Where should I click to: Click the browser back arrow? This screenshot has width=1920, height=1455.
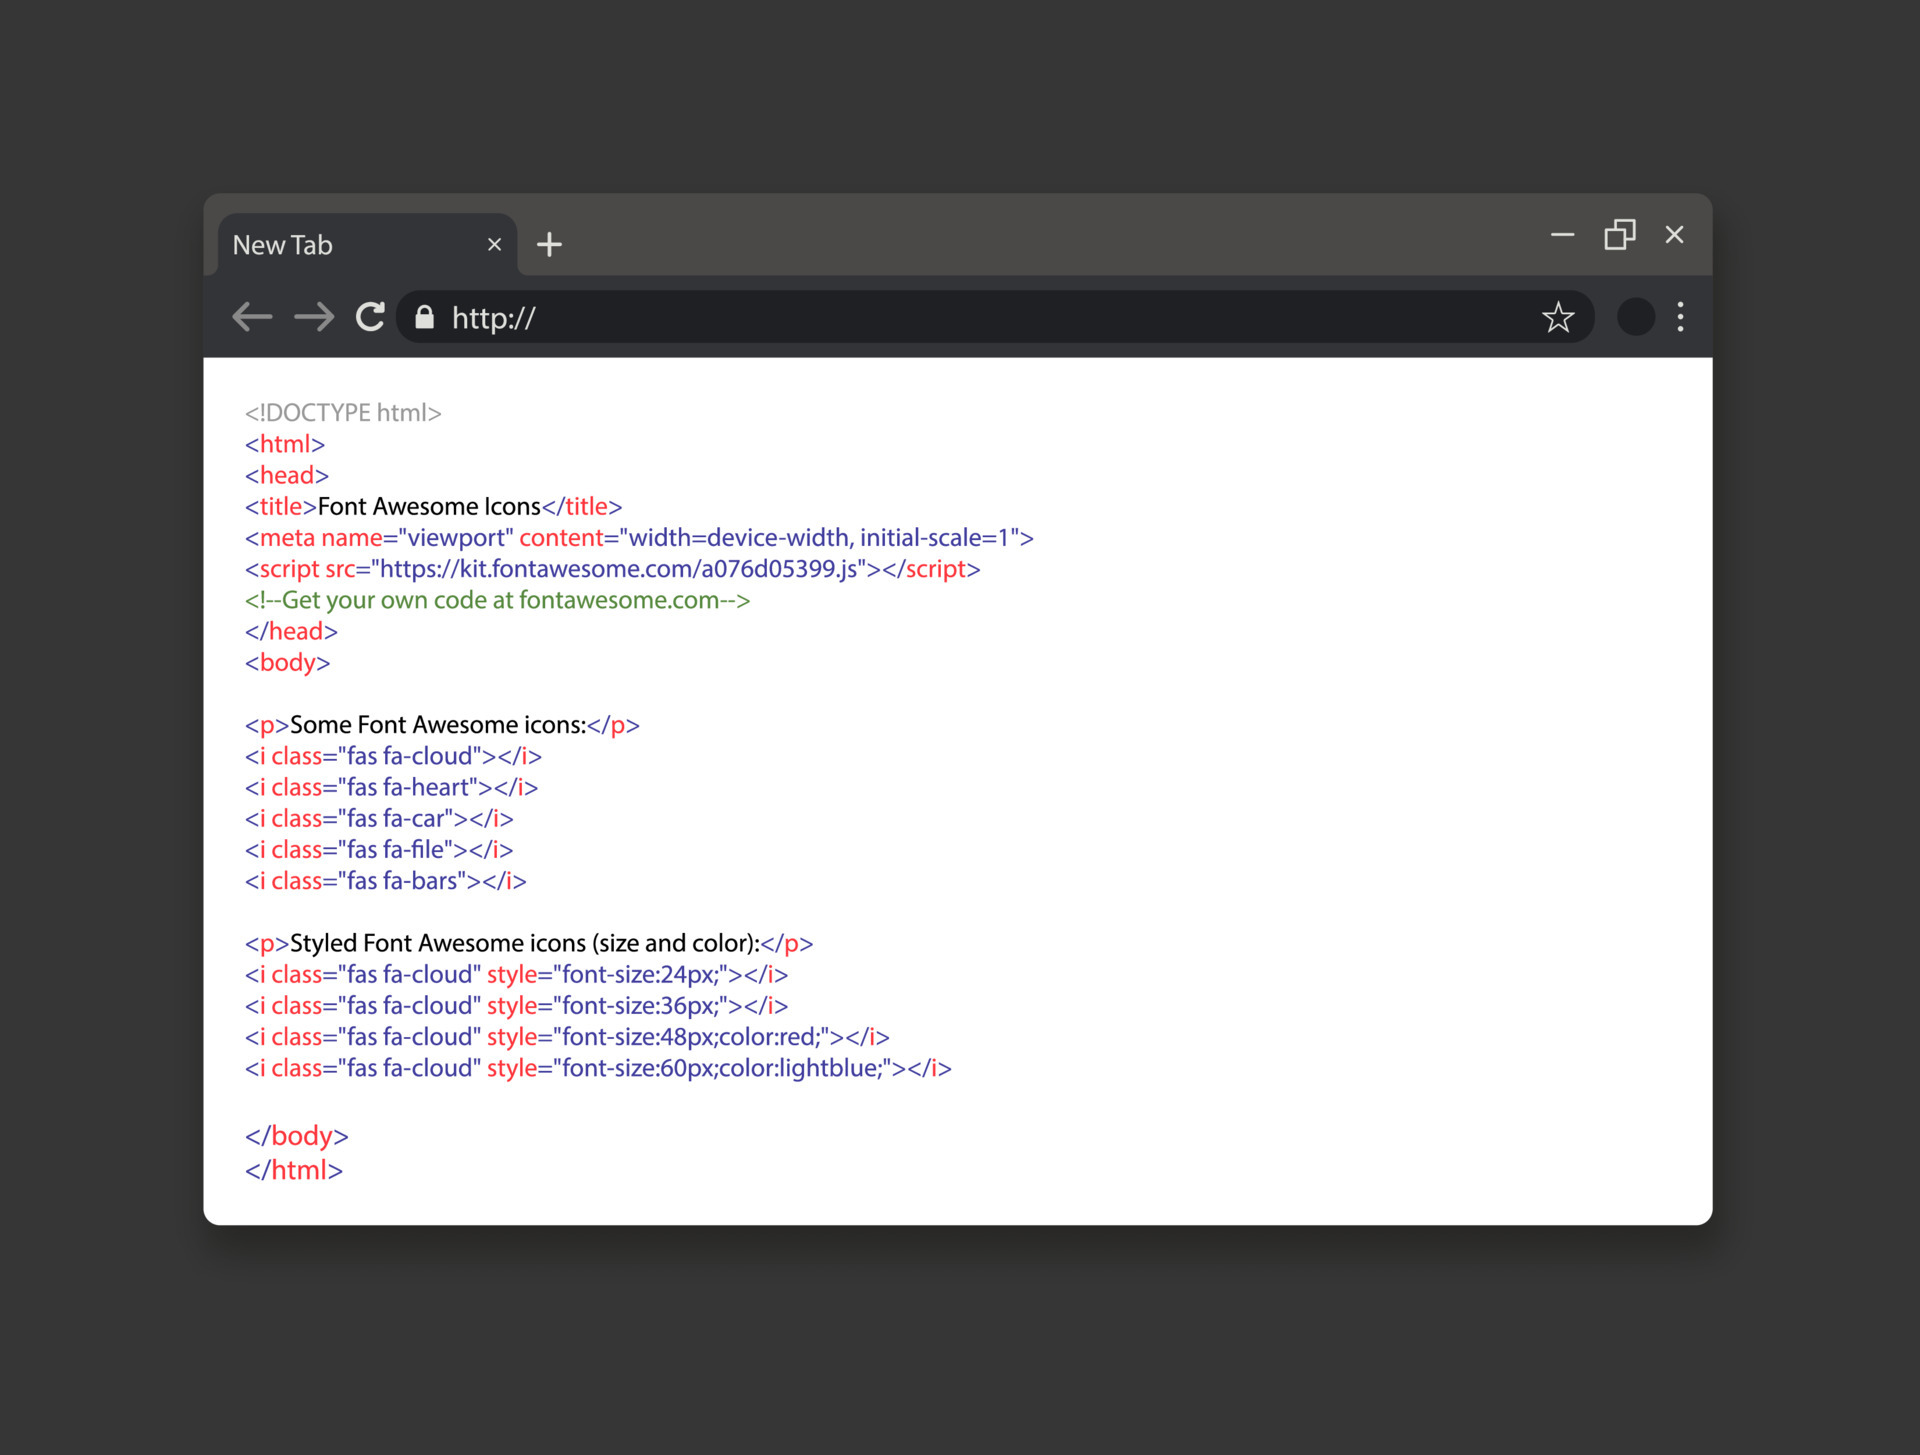pos(252,317)
